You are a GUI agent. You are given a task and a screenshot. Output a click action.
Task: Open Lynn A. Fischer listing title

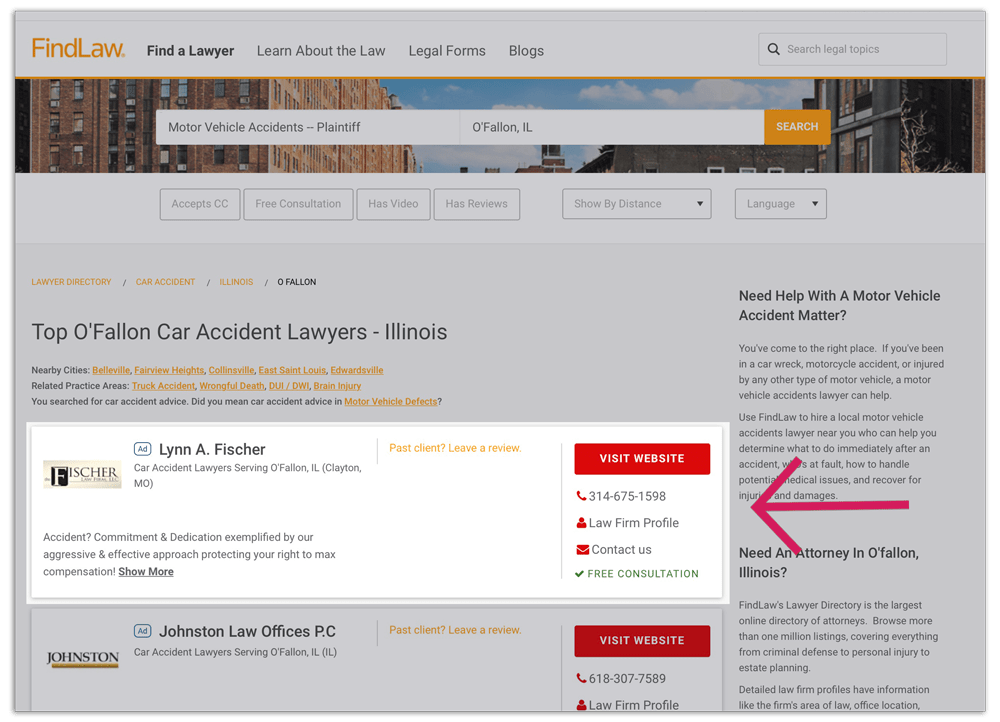pos(212,449)
